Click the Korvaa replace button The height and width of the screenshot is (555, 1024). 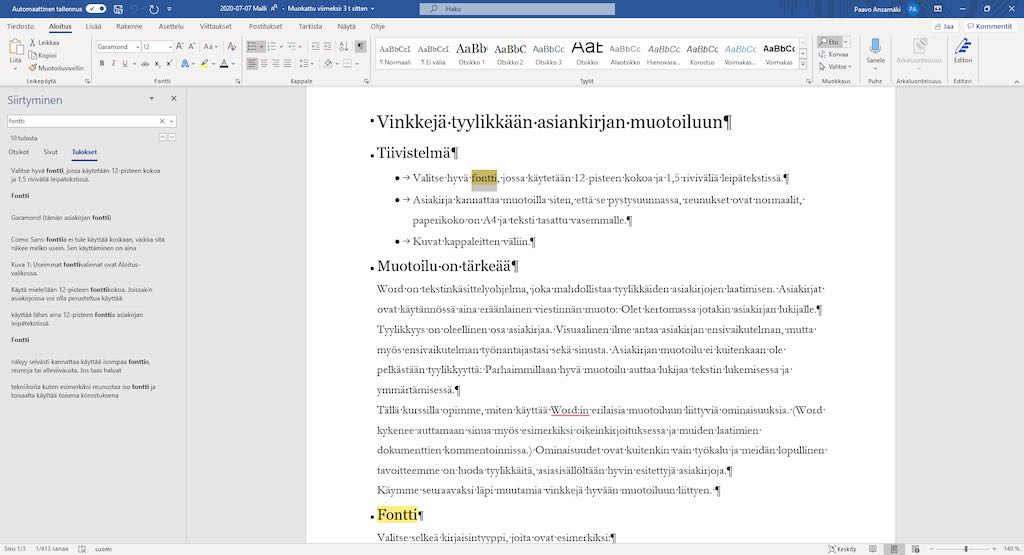[833, 54]
